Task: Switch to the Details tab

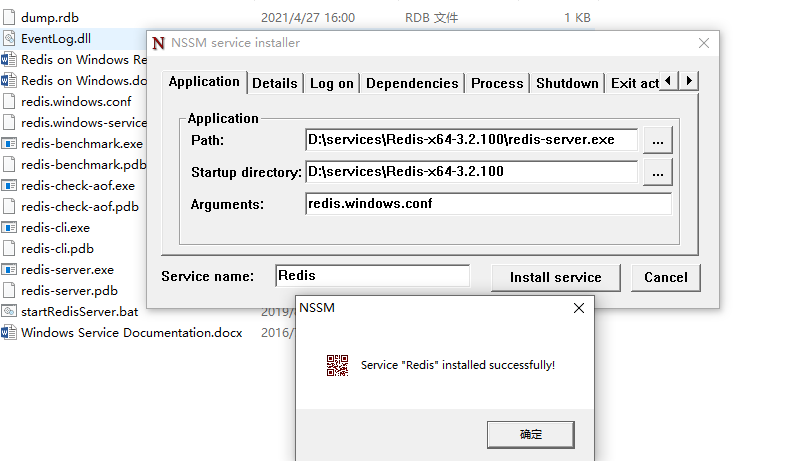Action: [275, 83]
